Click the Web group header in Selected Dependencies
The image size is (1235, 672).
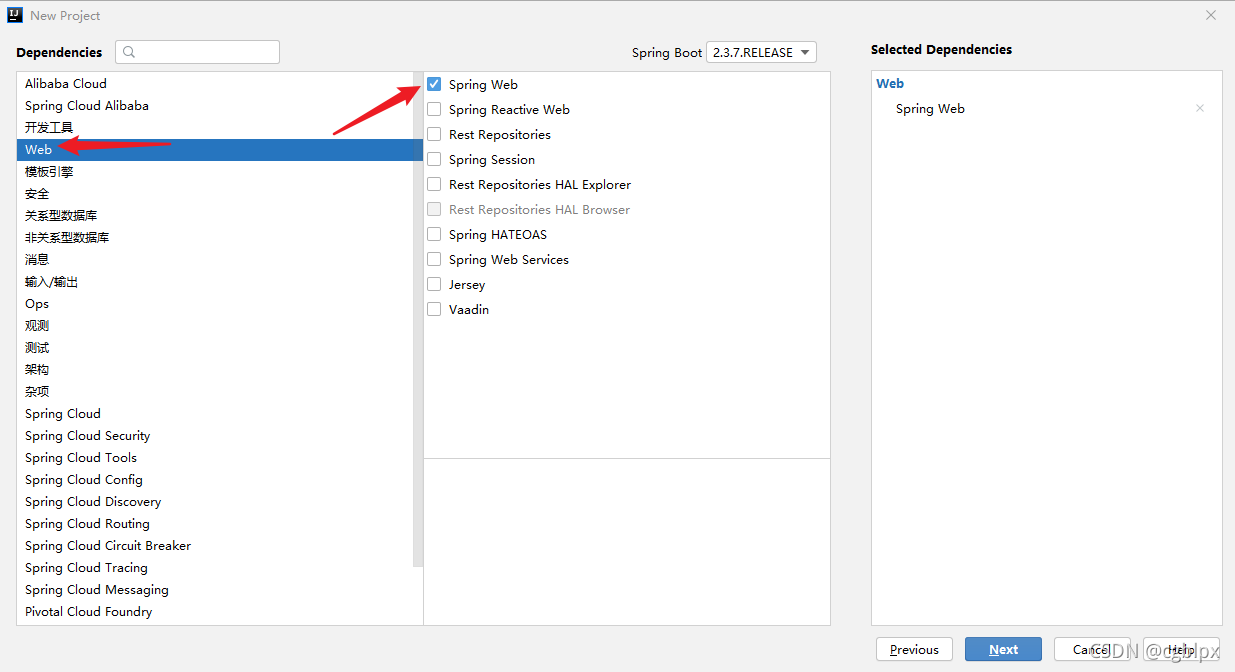pyautogui.click(x=890, y=84)
